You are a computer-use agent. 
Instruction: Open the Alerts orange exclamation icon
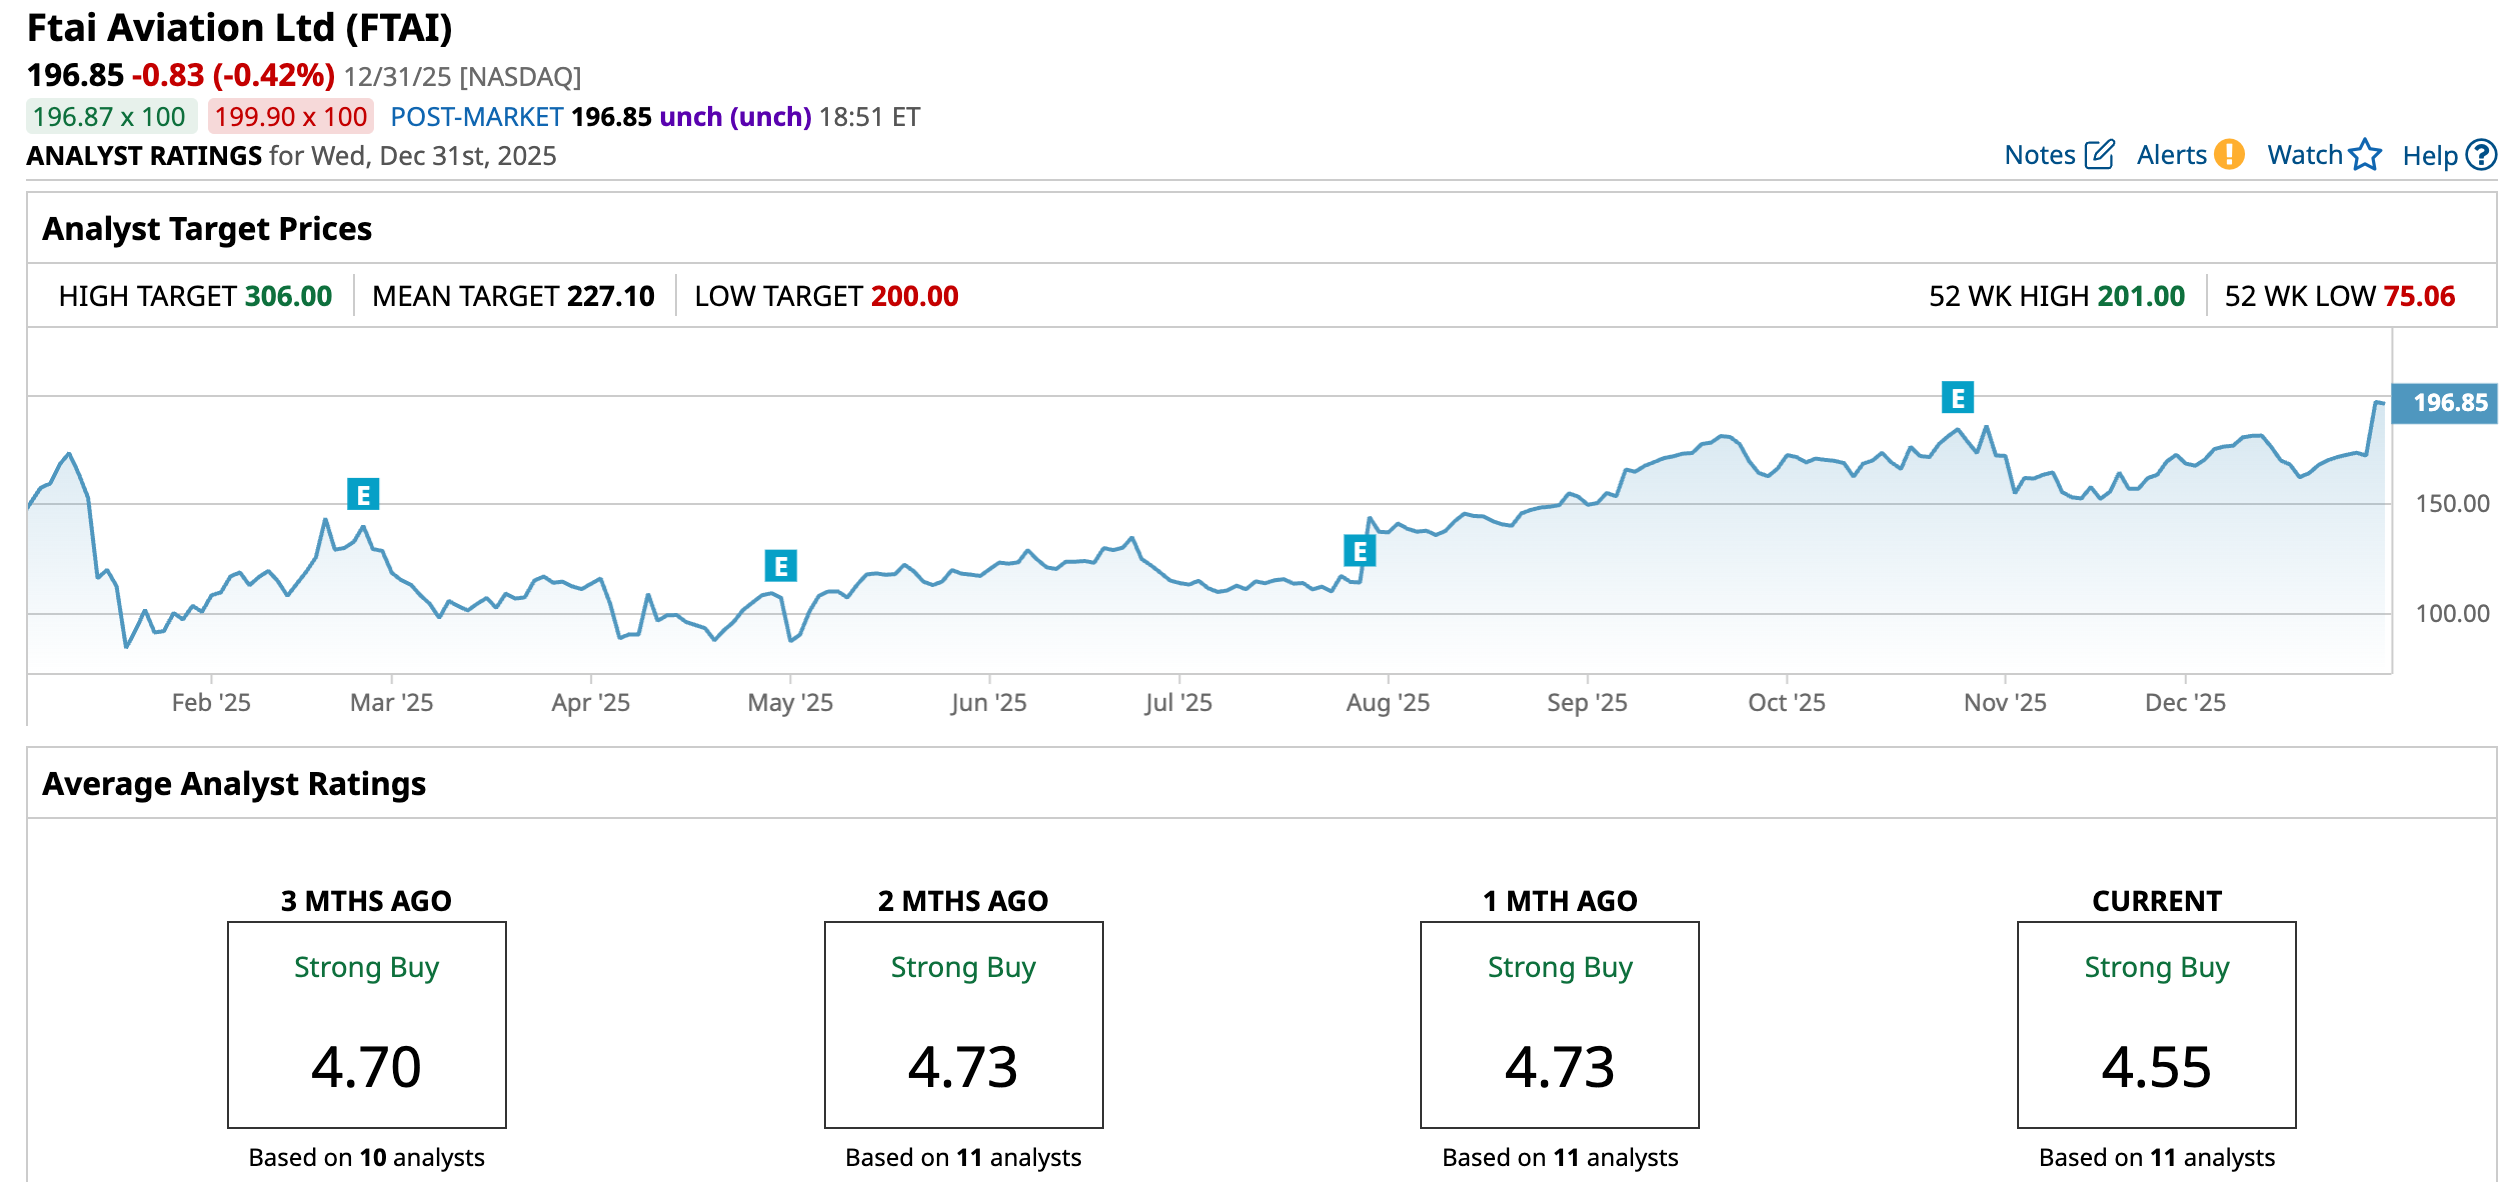pyautogui.click(x=2229, y=155)
